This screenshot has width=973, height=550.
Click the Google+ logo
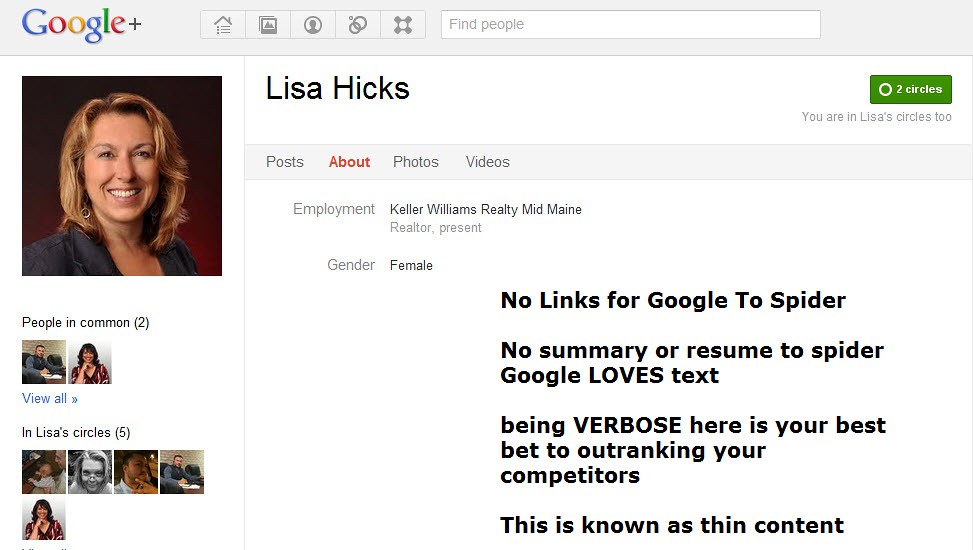81,25
